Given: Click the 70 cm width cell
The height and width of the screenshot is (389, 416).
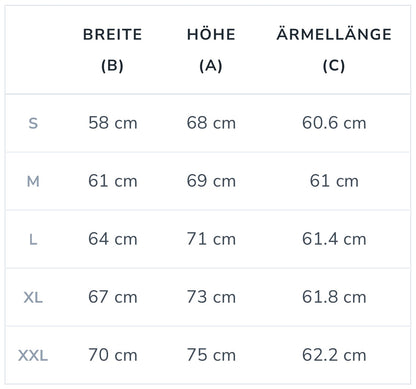Looking at the screenshot, I should point(113,355).
